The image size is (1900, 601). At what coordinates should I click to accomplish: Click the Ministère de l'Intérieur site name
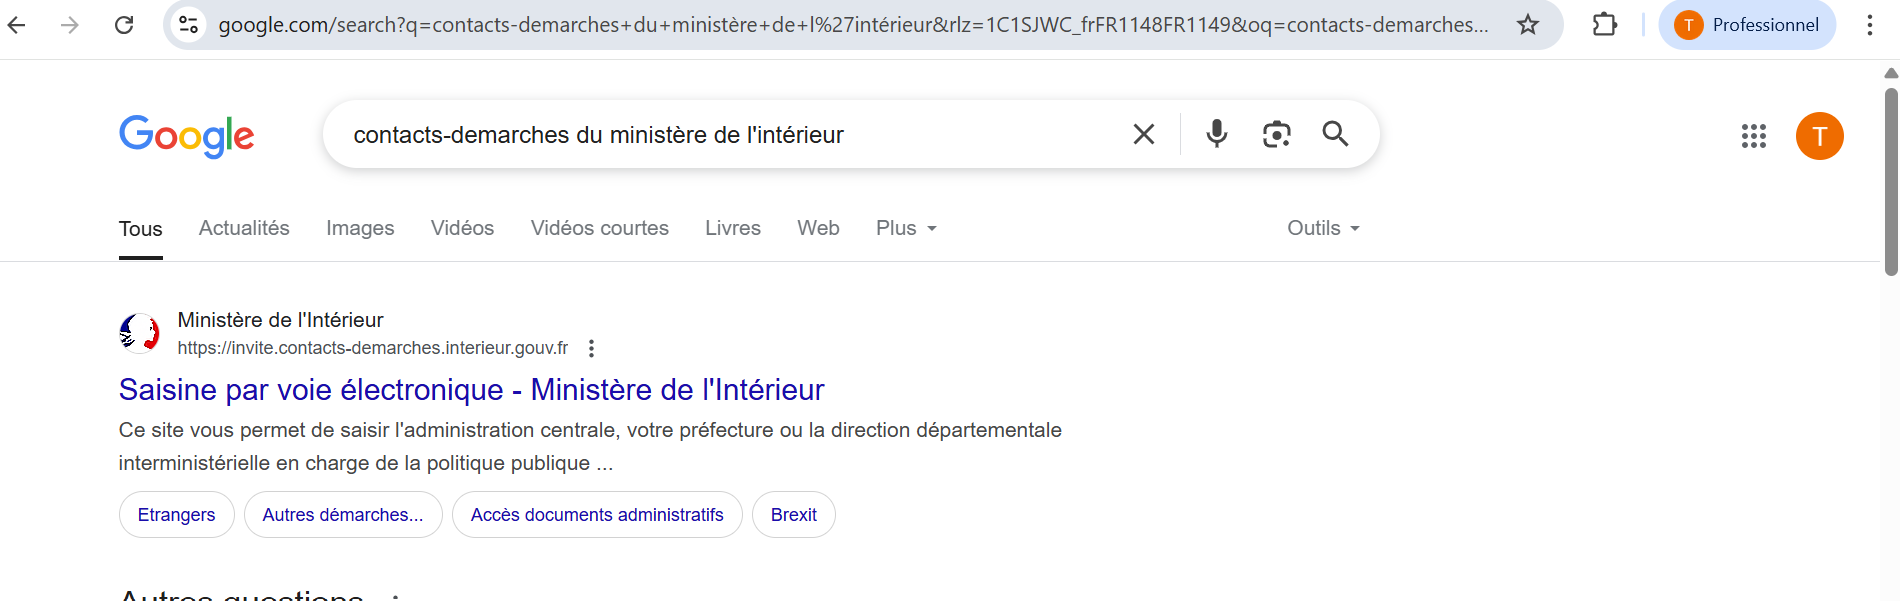tap(281, 320)
